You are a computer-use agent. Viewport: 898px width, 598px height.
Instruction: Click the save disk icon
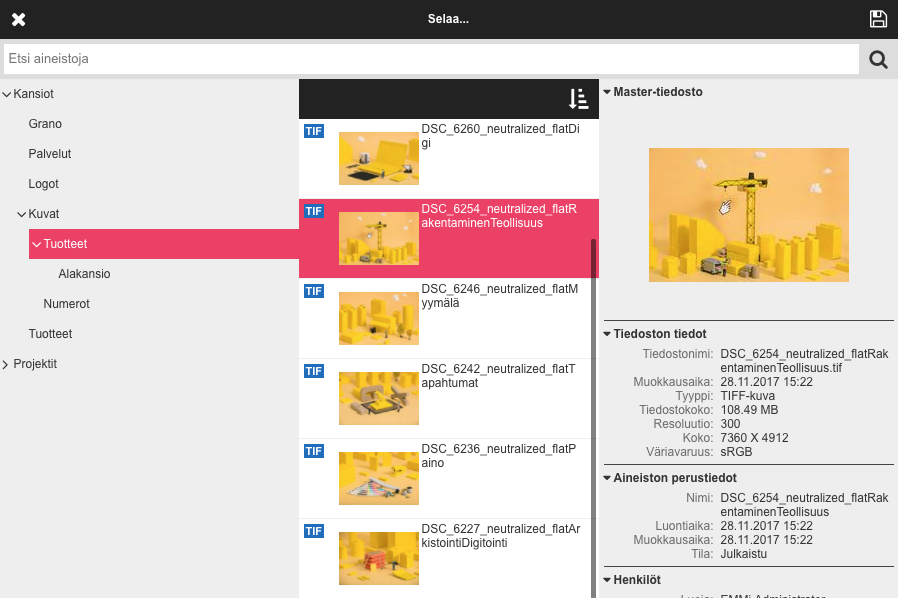pyautogui.click(x=878, y=19)
